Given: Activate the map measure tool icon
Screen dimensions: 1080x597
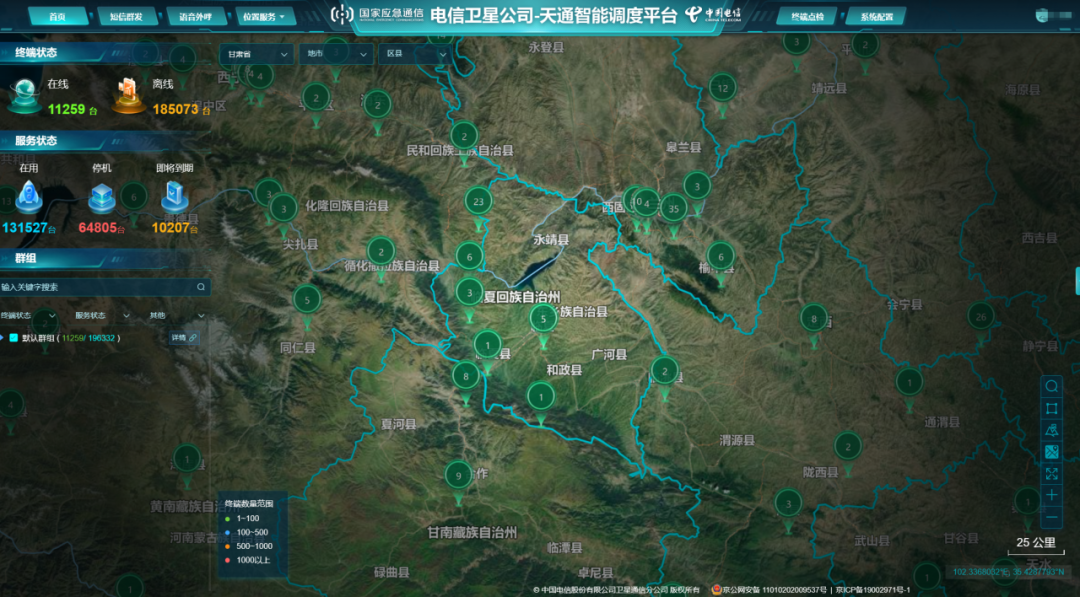Looking at the screenshot, I should [x=1051, y=430].
